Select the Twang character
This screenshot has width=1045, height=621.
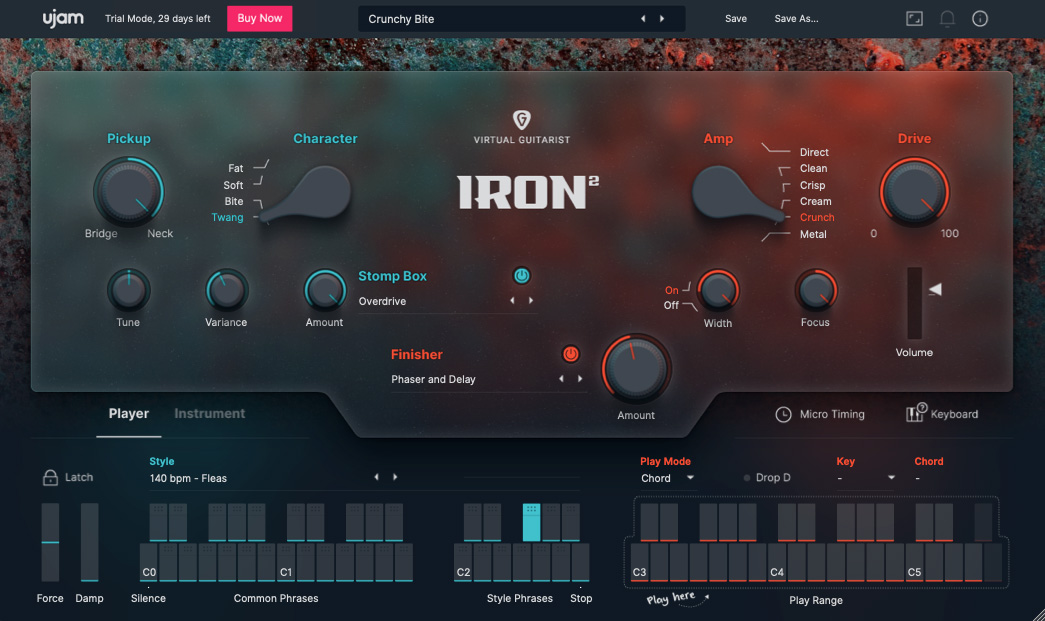pyautogui.click(x=227, y=217)
